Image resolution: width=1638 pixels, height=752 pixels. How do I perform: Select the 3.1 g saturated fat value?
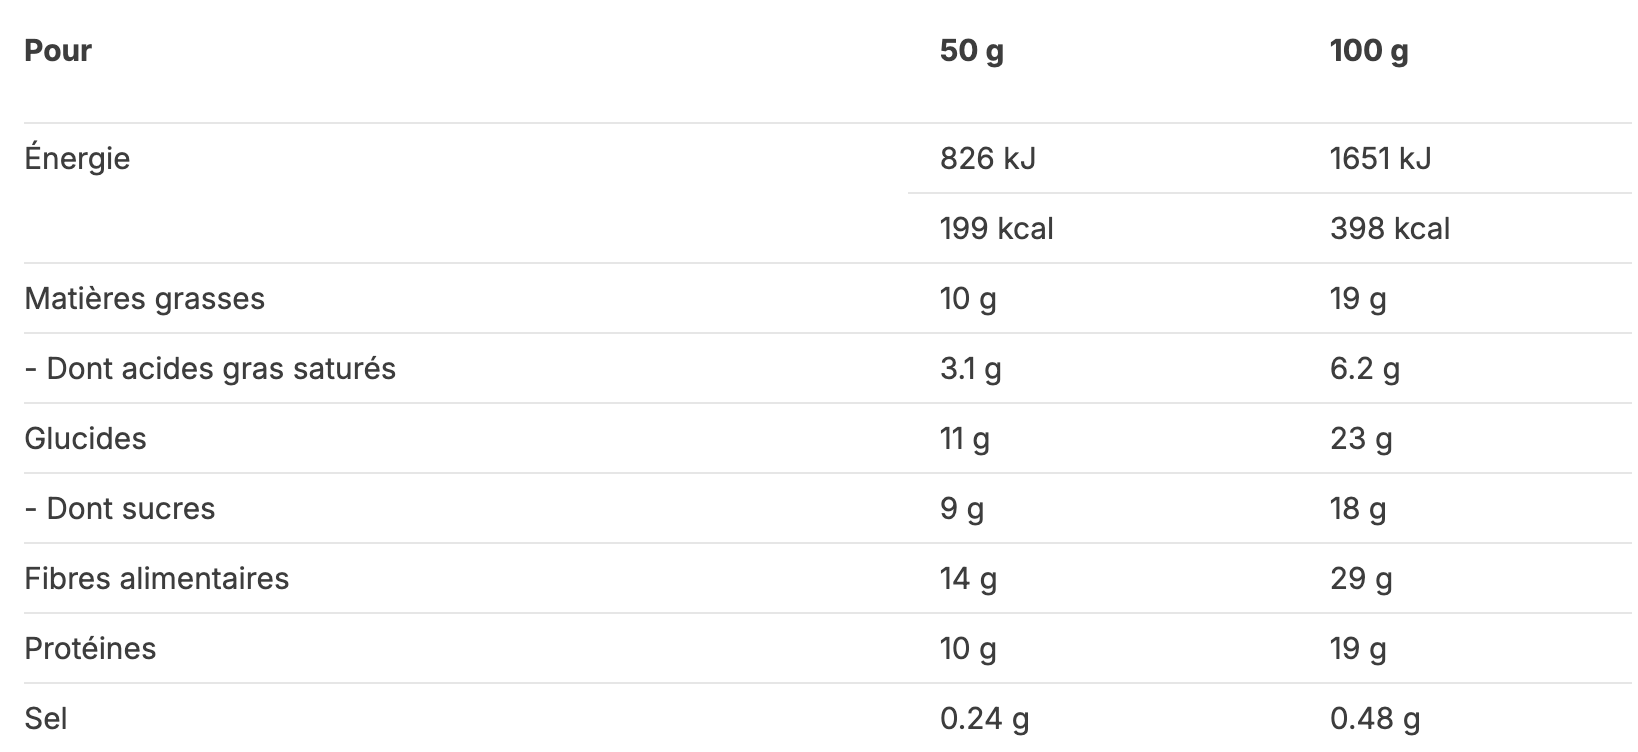tap(970, 369)
